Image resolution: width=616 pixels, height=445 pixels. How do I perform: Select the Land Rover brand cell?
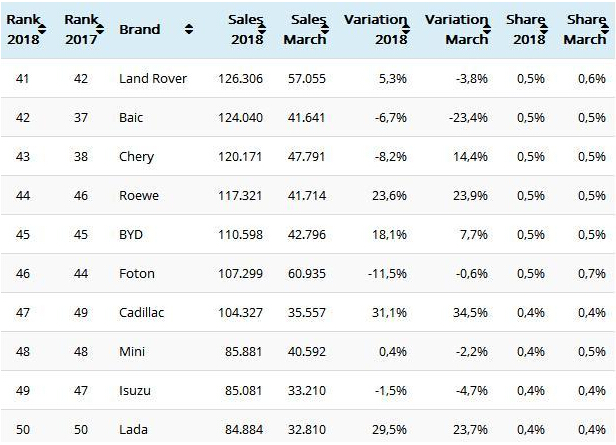point(152,79)
